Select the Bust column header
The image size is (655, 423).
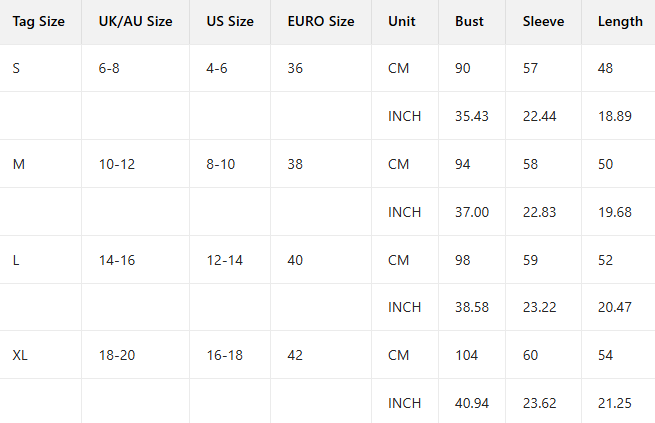click(x=469, y=21)
